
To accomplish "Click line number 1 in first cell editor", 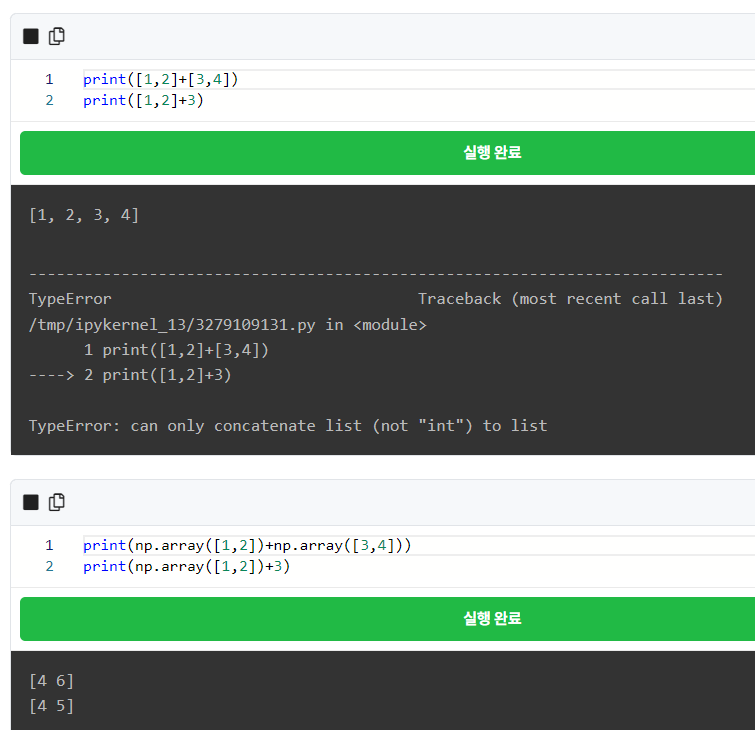I will click(x=49, y=79).
